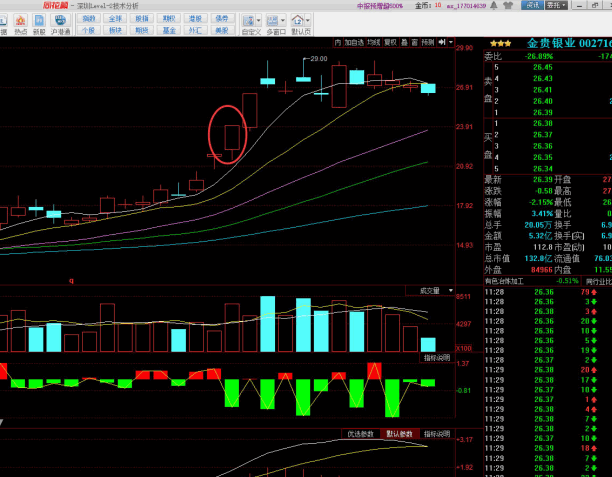Select the 美股 US stocks tab
The width and height of the screenshot is (612, 477).
click(222, 30)
